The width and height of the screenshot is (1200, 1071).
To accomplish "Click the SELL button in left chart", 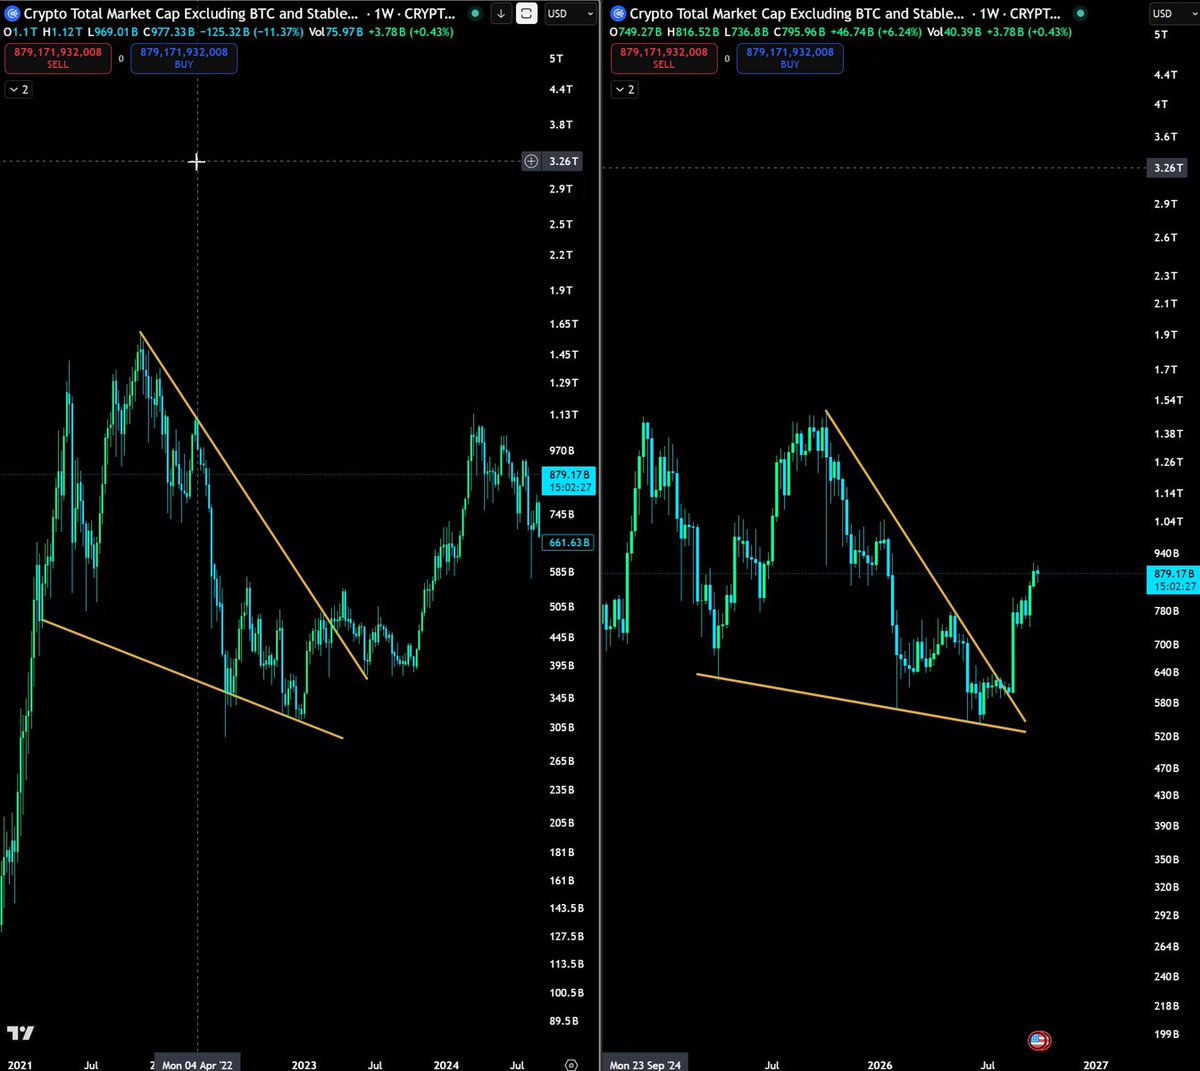I will click(58, 58).
